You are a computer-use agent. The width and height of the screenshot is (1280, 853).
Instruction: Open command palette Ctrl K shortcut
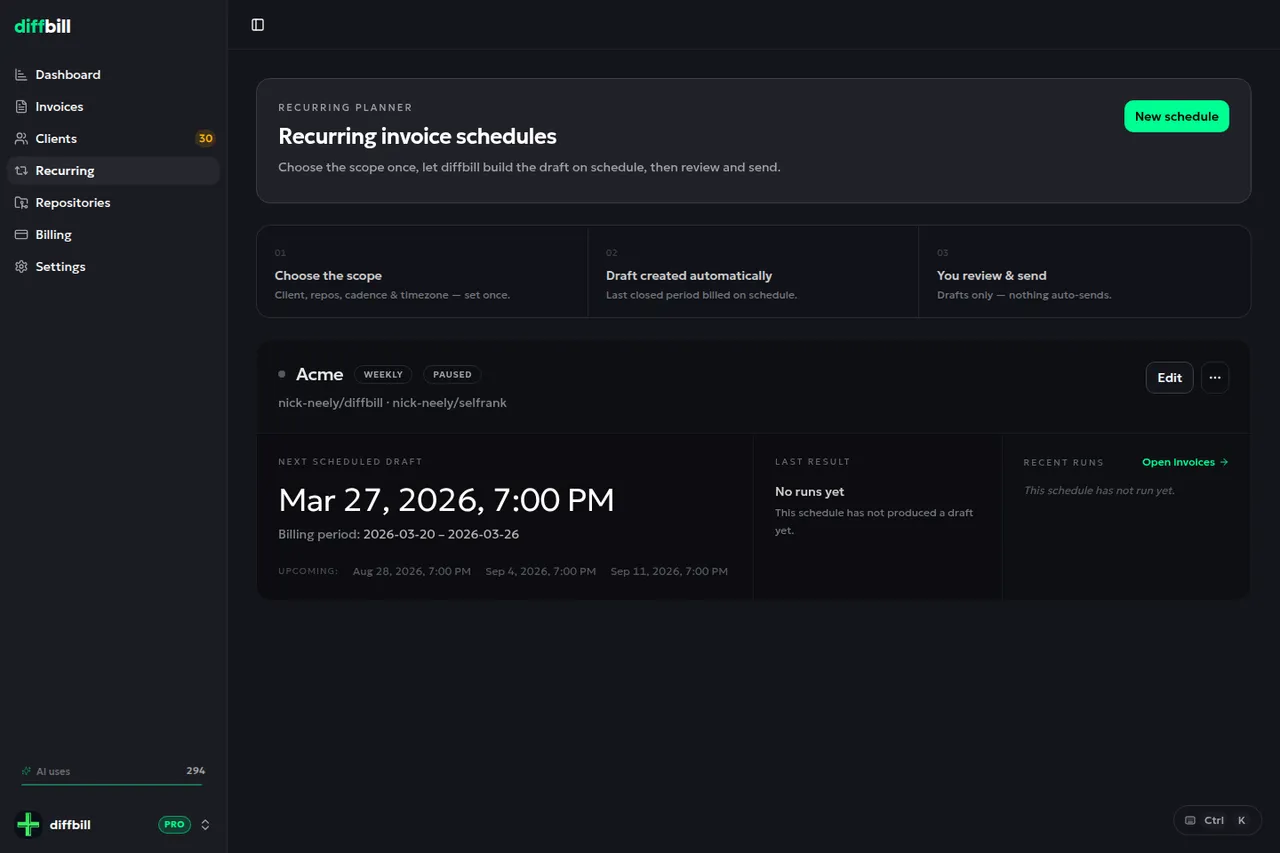(1217, 821)
